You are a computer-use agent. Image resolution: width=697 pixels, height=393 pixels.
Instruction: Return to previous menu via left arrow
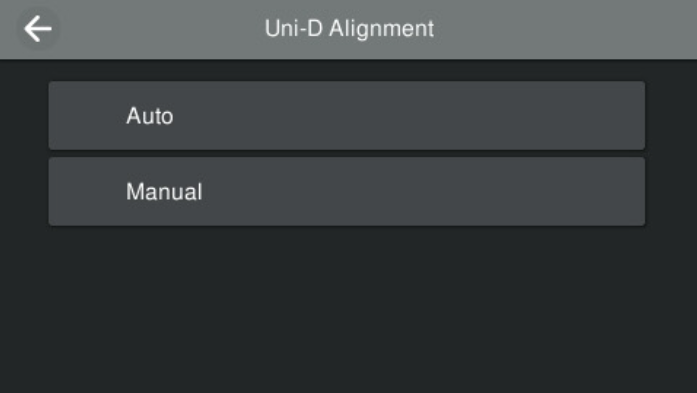click(x=38, y=29)
